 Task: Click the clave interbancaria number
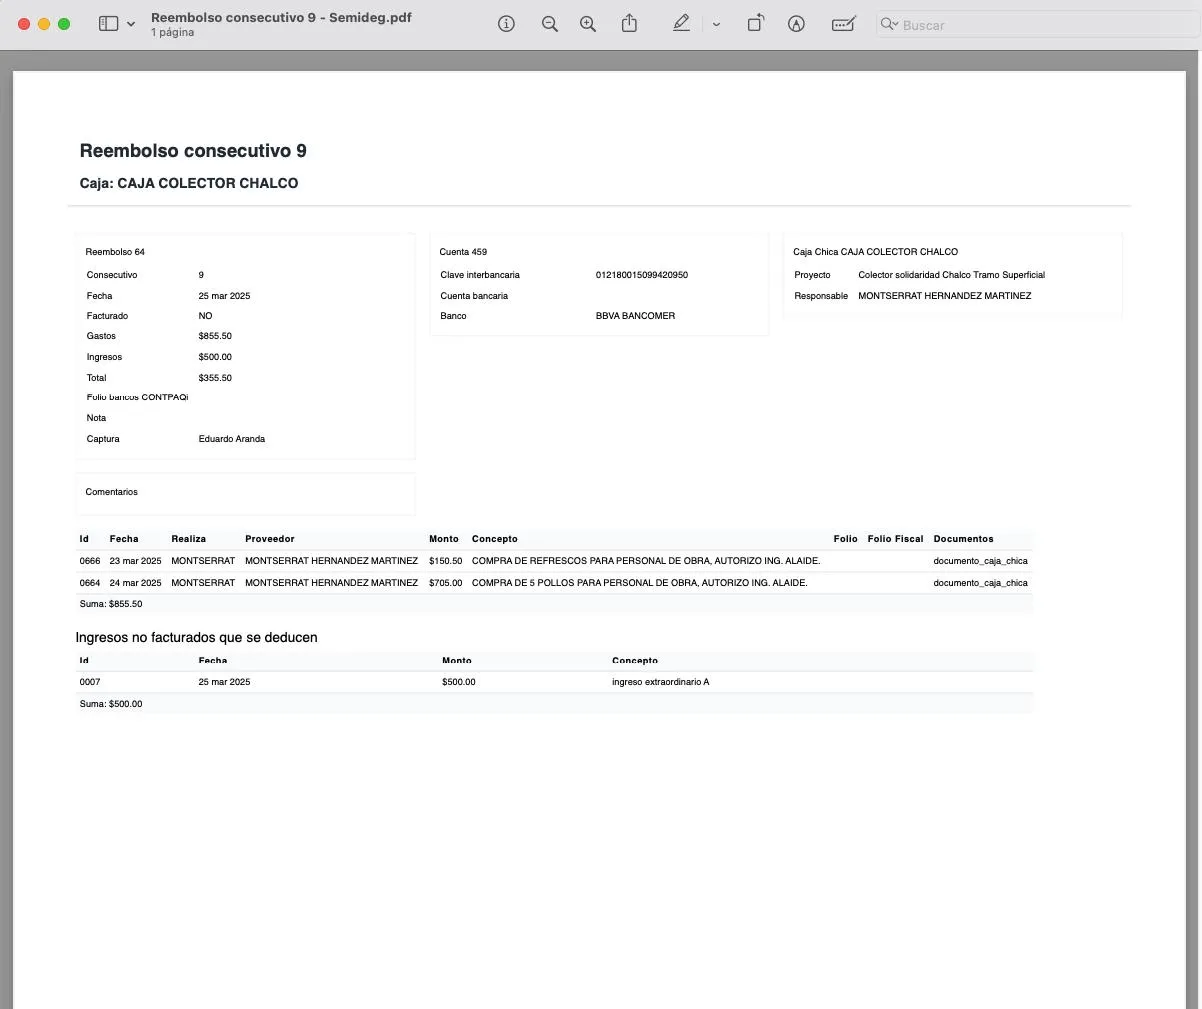pos(641,275)
